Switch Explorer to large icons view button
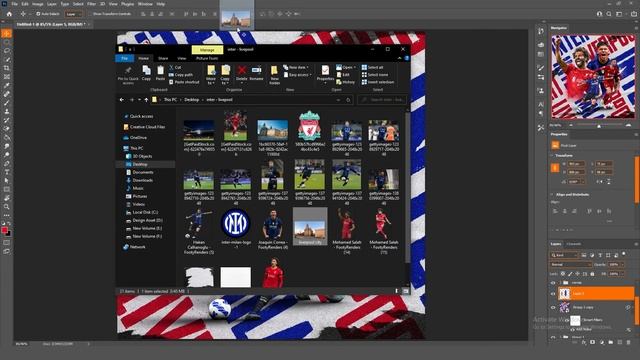640x360 pixels. 405,291
